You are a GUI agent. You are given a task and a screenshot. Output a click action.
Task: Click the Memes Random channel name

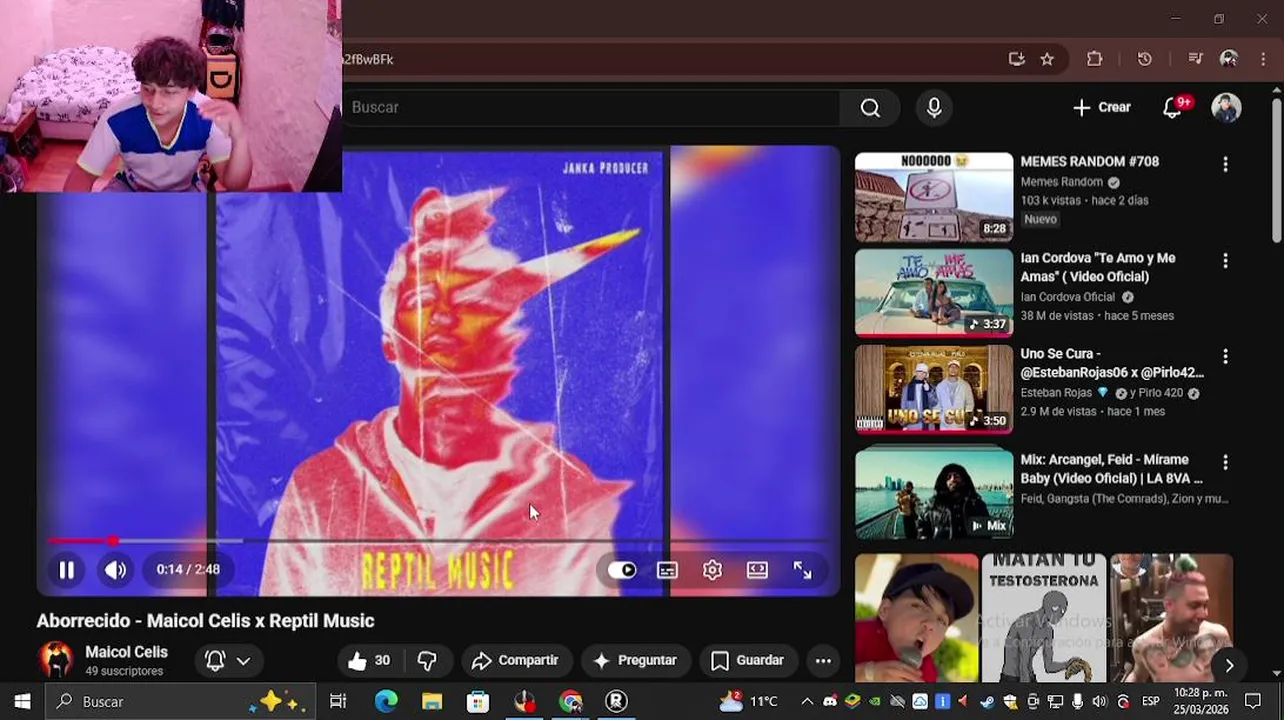[x=1061, y=182]
